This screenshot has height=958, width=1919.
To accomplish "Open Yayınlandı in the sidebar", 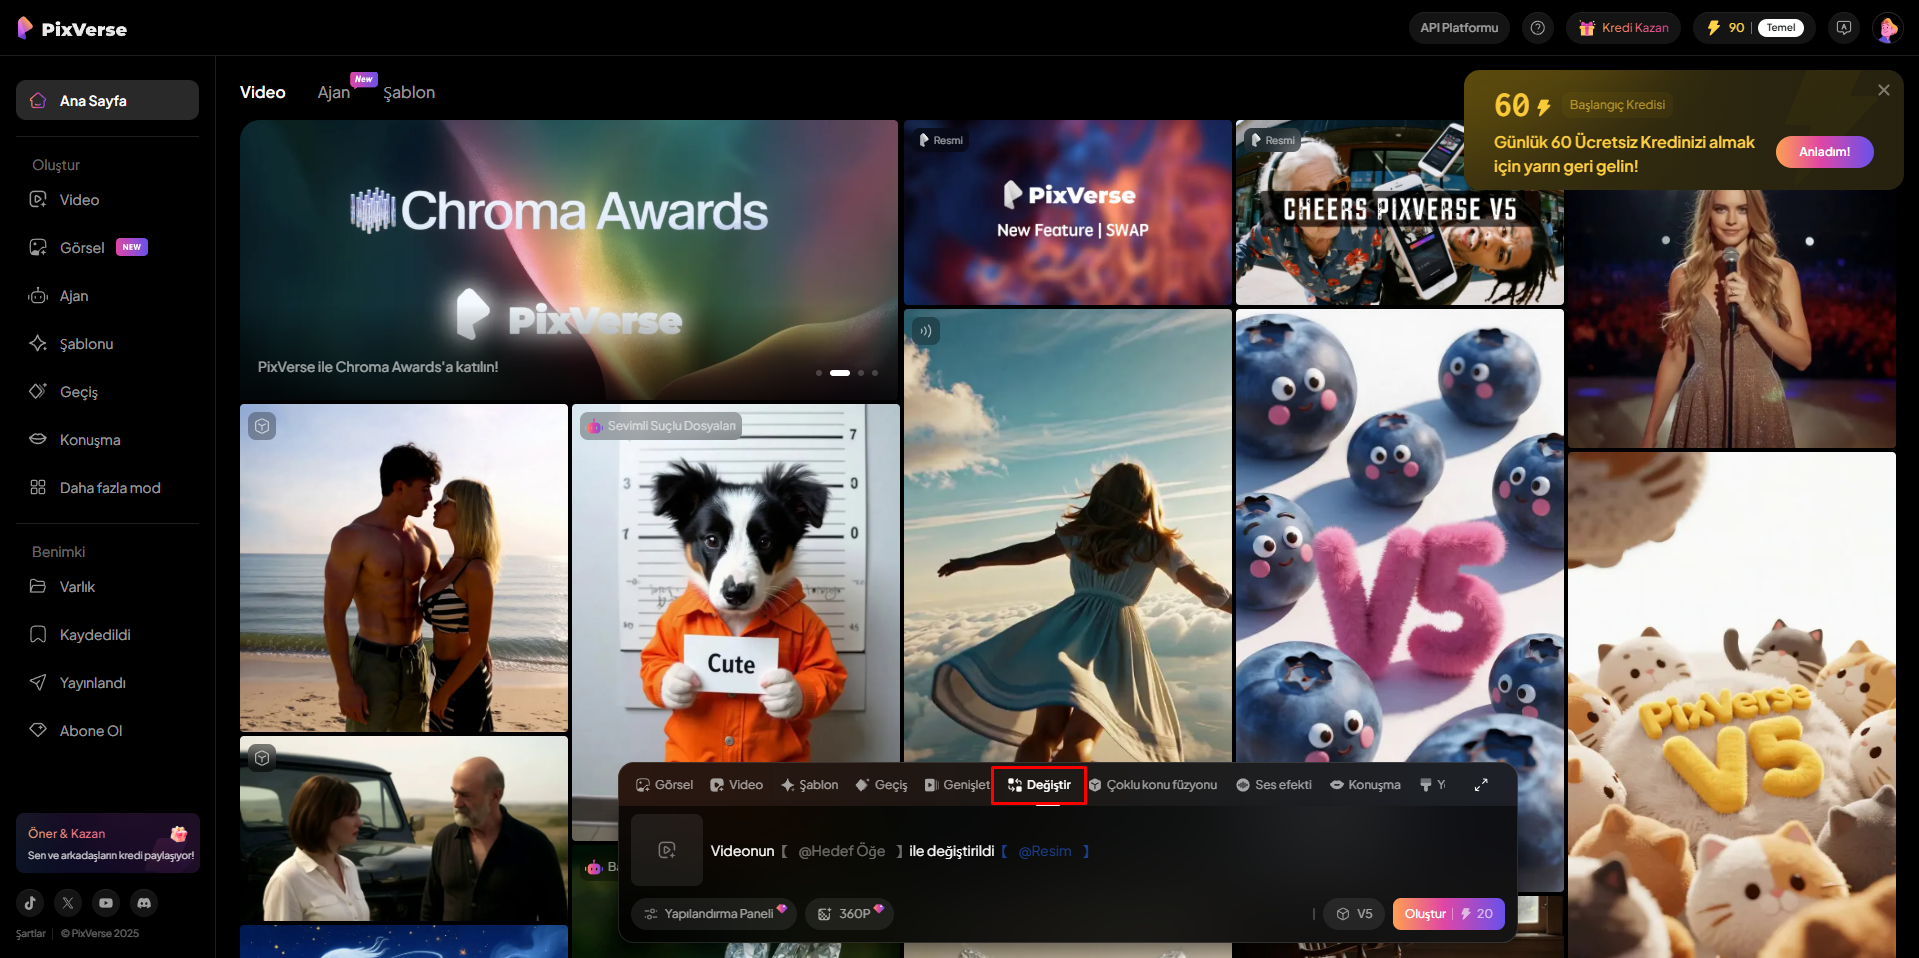I will (x=107, y=683).
